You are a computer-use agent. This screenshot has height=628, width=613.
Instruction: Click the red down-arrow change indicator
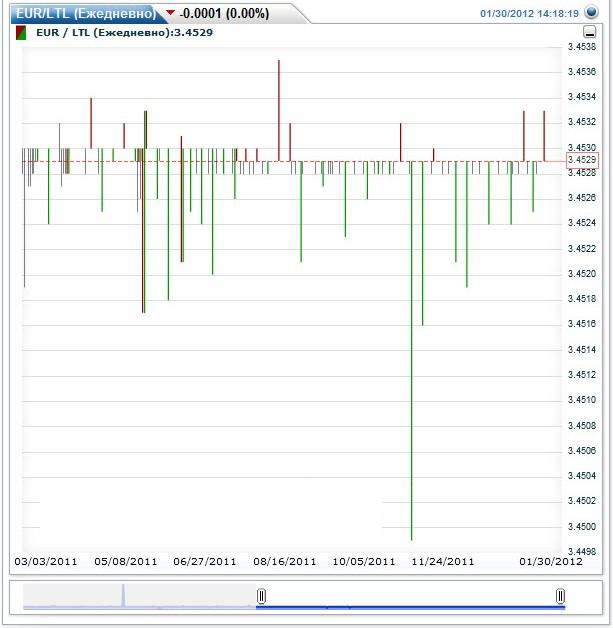170,13
